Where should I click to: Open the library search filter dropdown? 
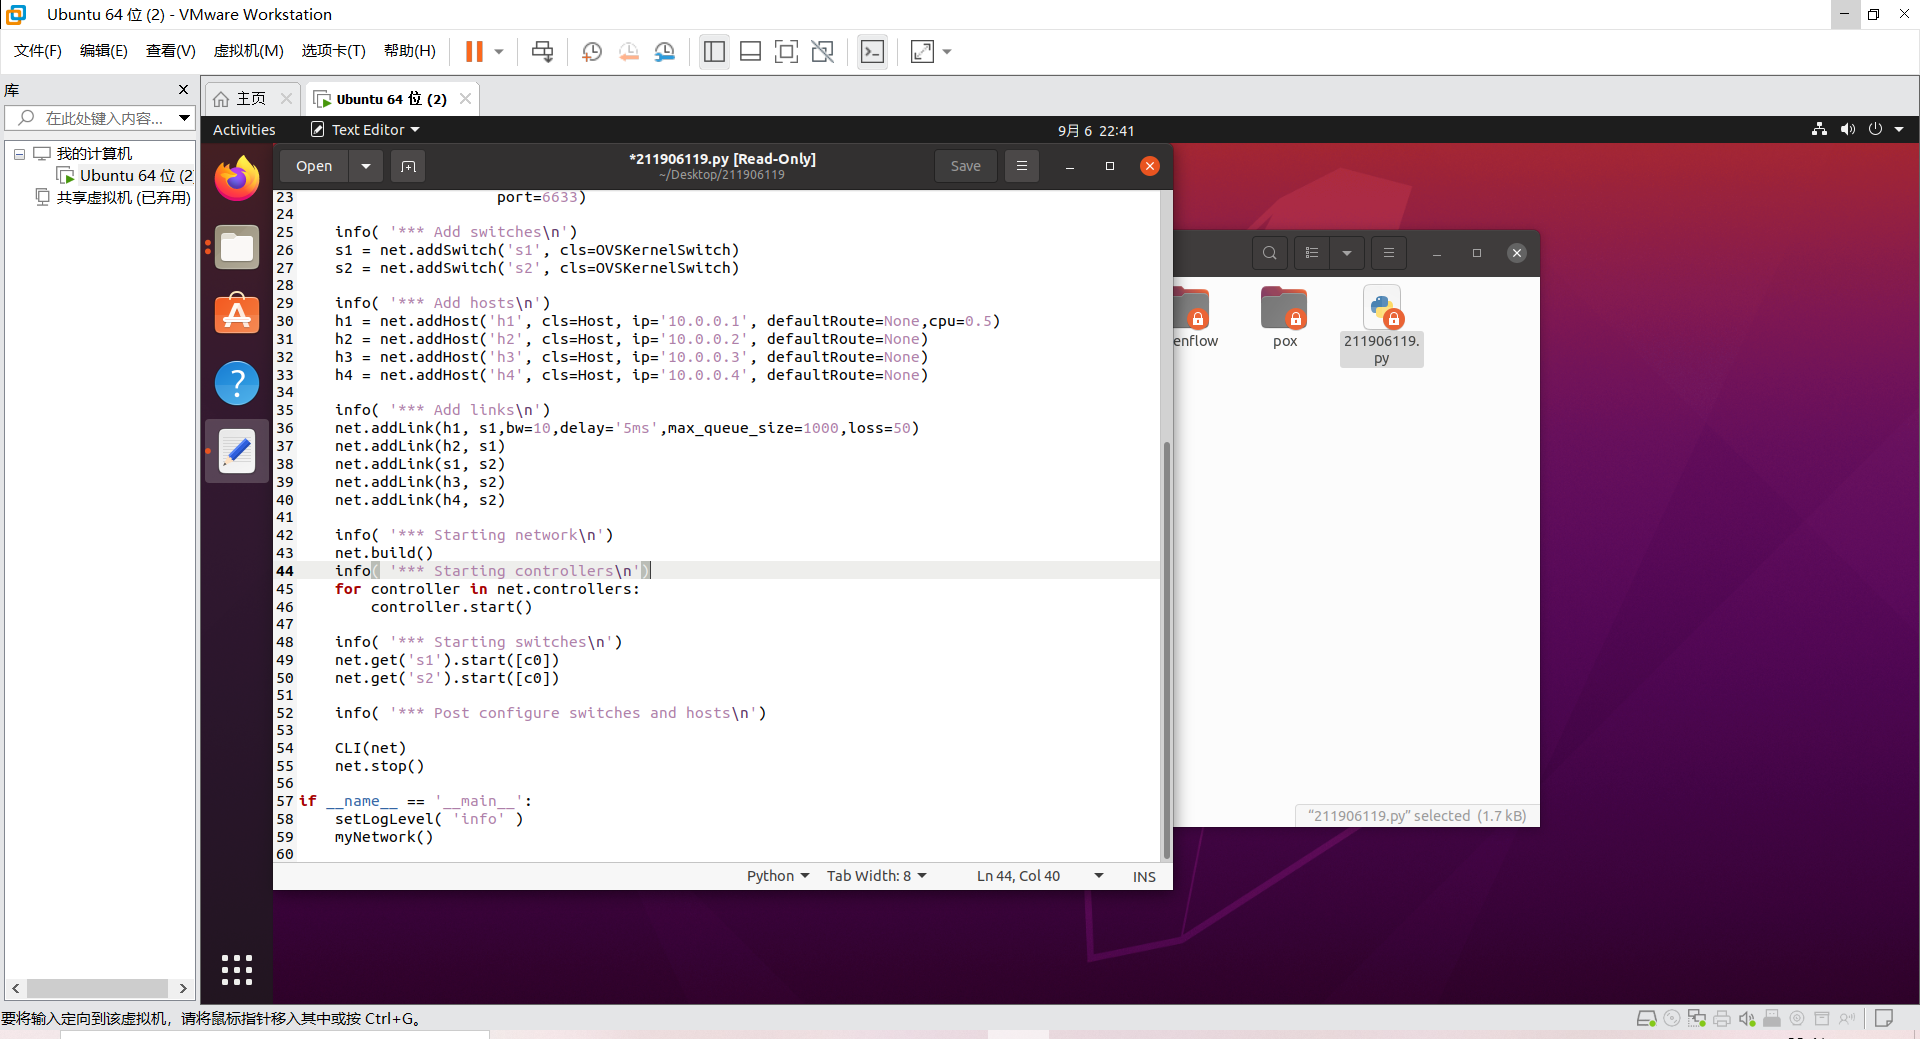184,118
